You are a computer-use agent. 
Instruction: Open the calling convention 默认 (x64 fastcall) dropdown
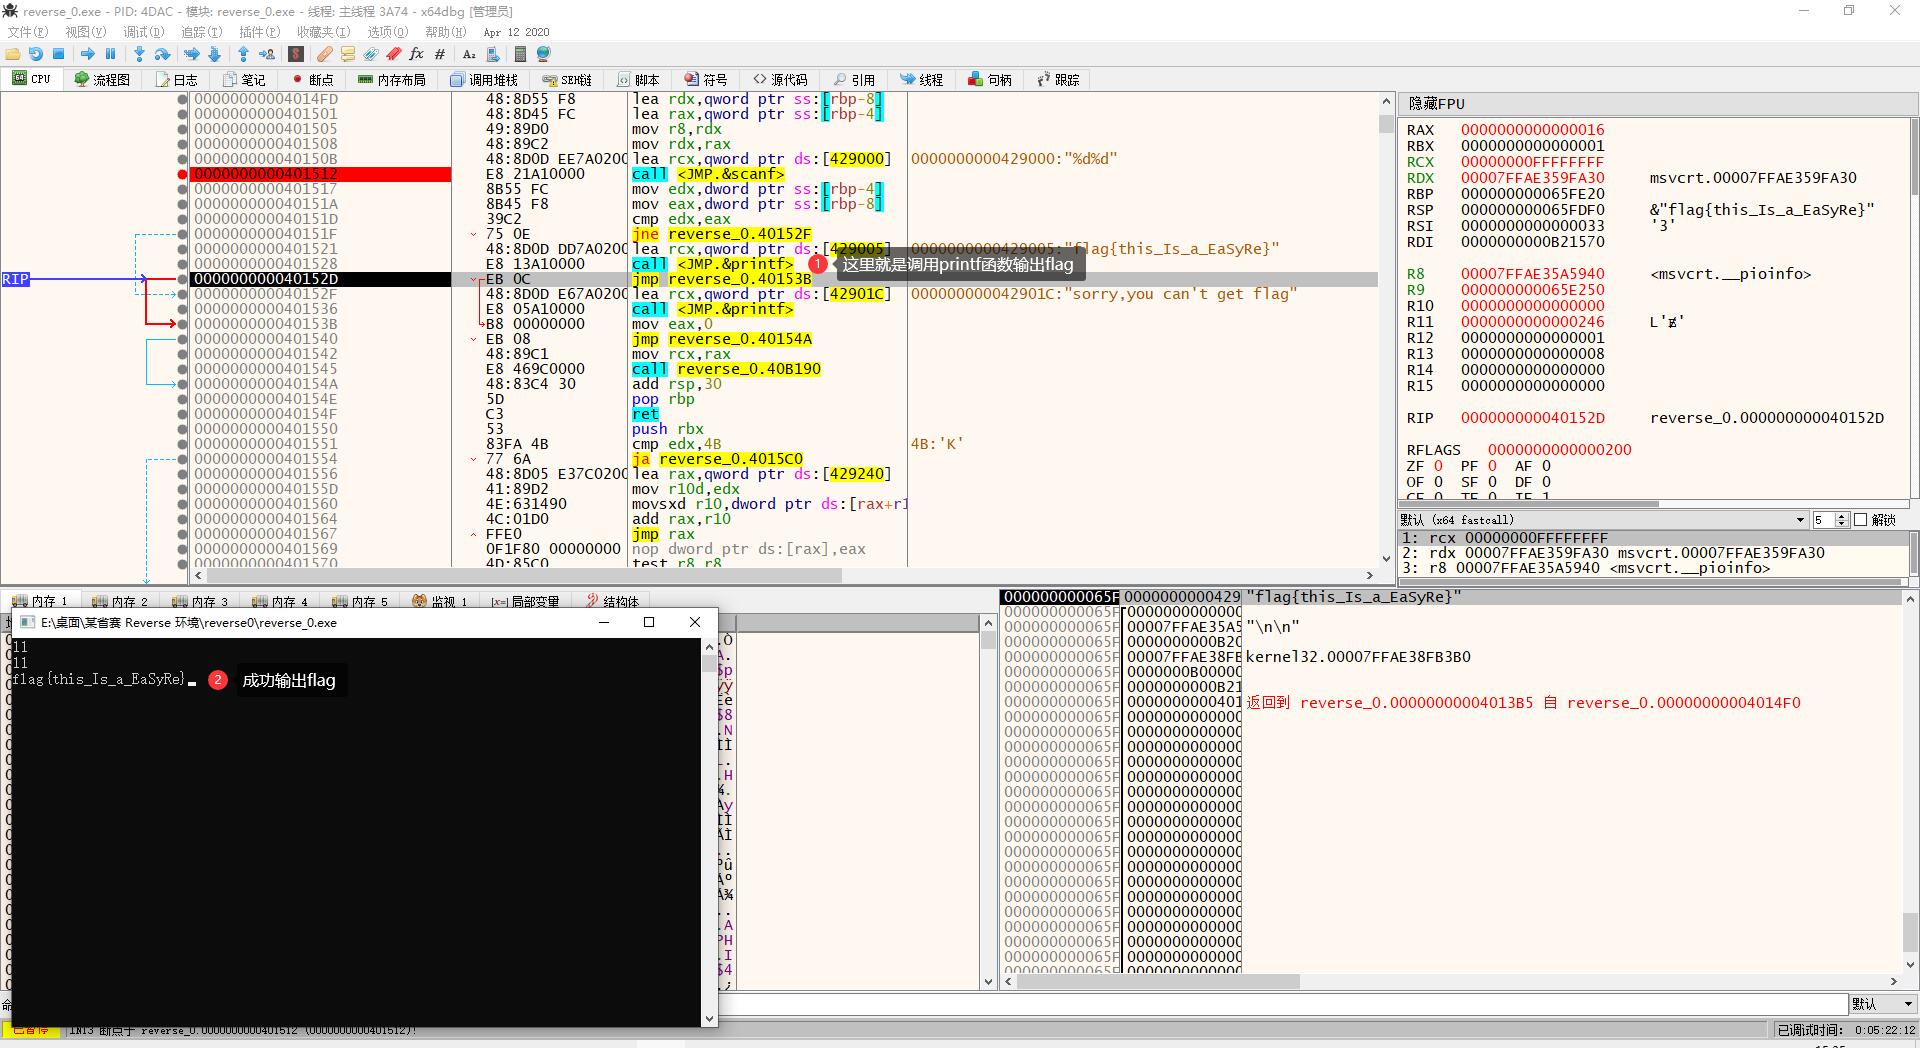pos(1603,520)
